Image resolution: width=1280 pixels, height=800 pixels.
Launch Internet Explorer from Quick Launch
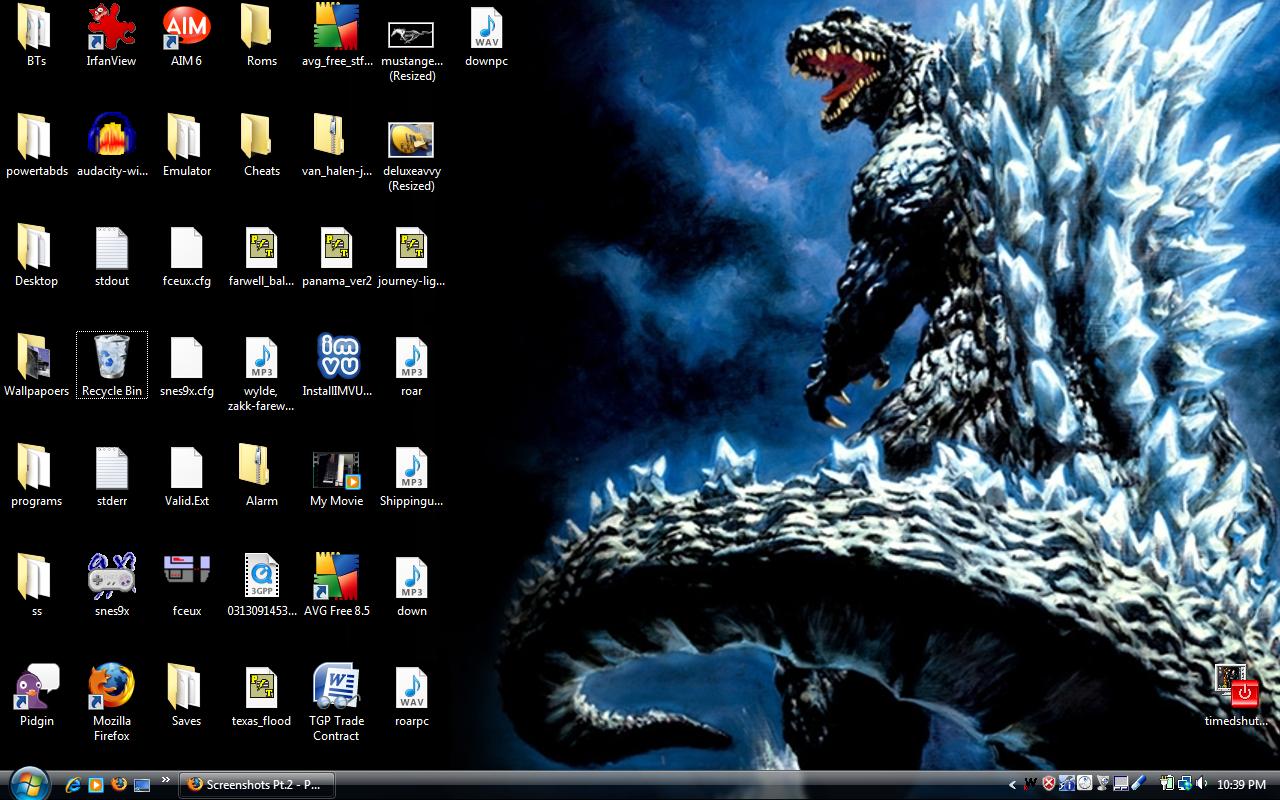[x=73, y=785]
